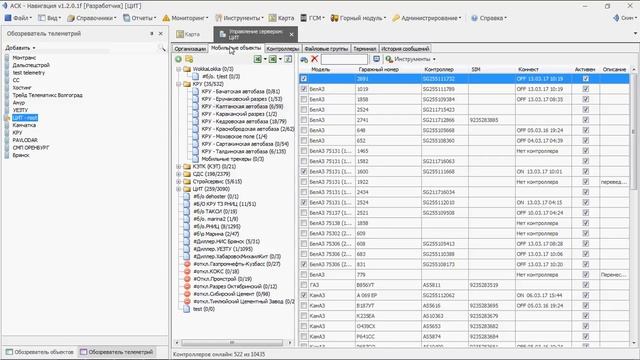640x360 pixels.
Task: Sort by the Гаражный номер column header
Action: click(388, 69)
